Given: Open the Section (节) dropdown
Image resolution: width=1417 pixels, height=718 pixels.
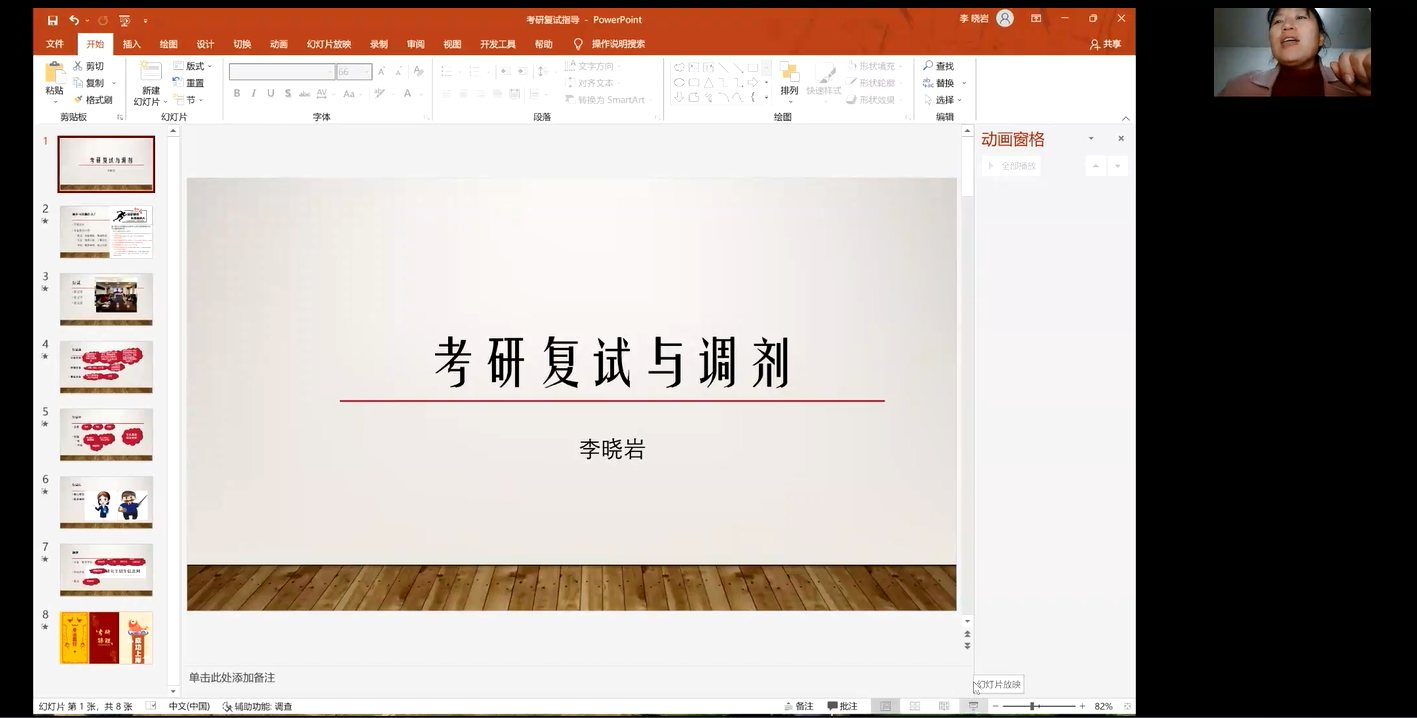Looking at the screenshot, I should pyautogui.click(x=188, y=100).
